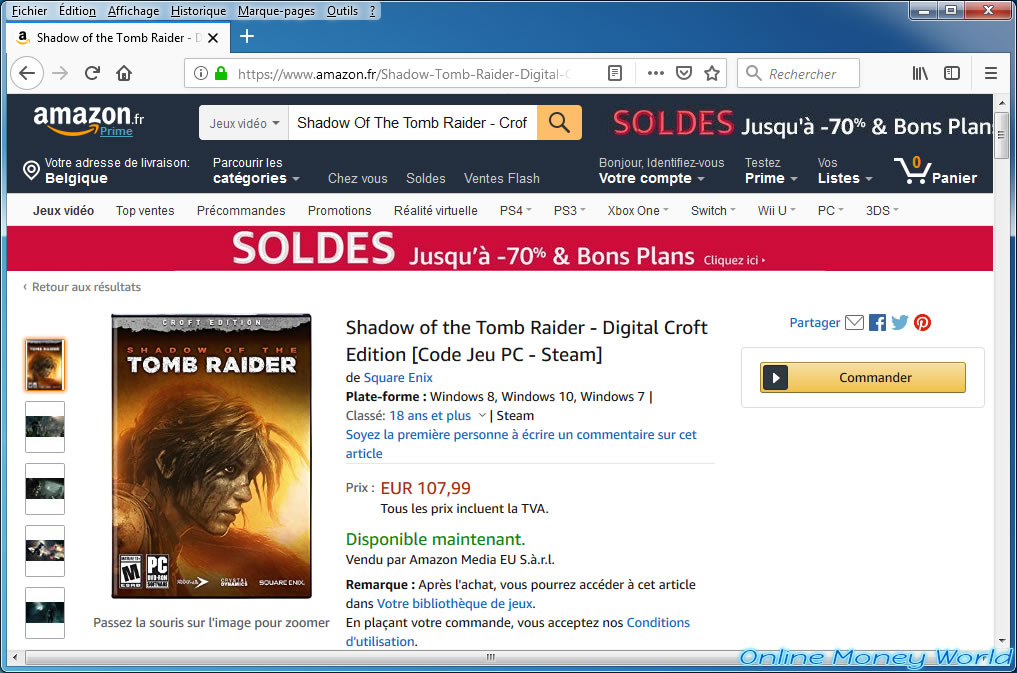Share the product on Facebook
The height and width of the screenshot is (673, 1017).
coord(877,322)
